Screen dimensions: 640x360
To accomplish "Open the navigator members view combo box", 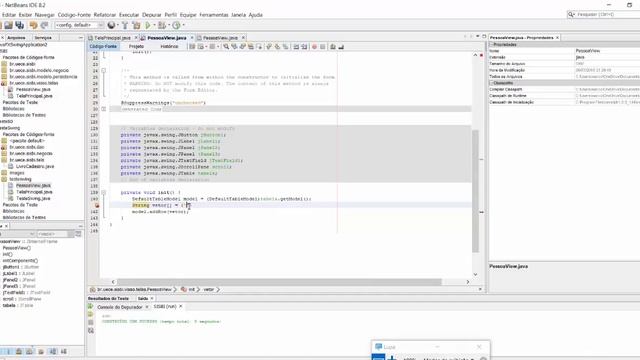I will 17,234.
